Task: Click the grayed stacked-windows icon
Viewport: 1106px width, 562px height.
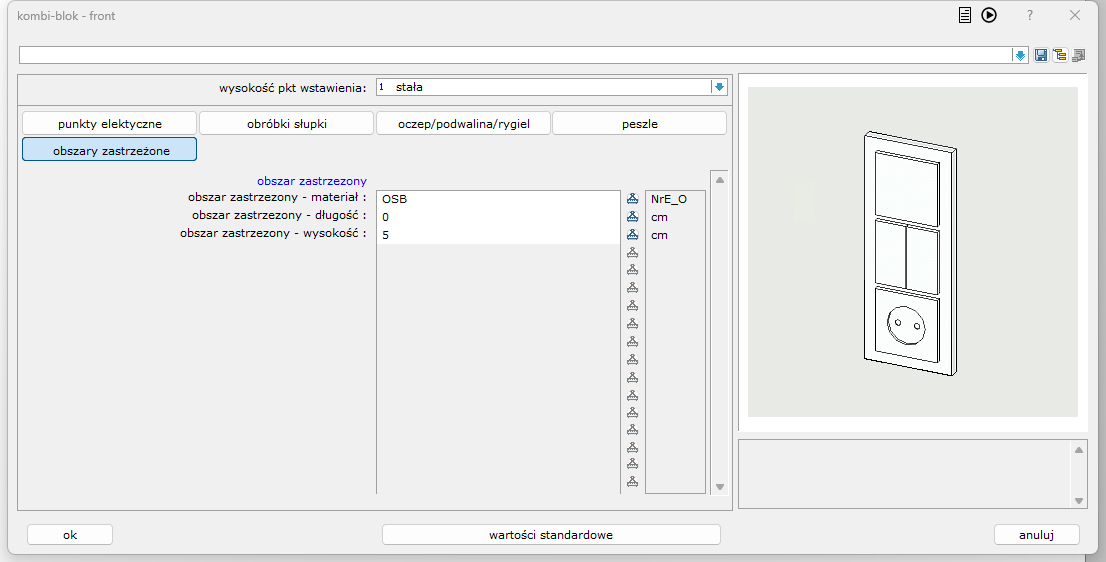Action: pyautogui.click(x=1078, y=55)
